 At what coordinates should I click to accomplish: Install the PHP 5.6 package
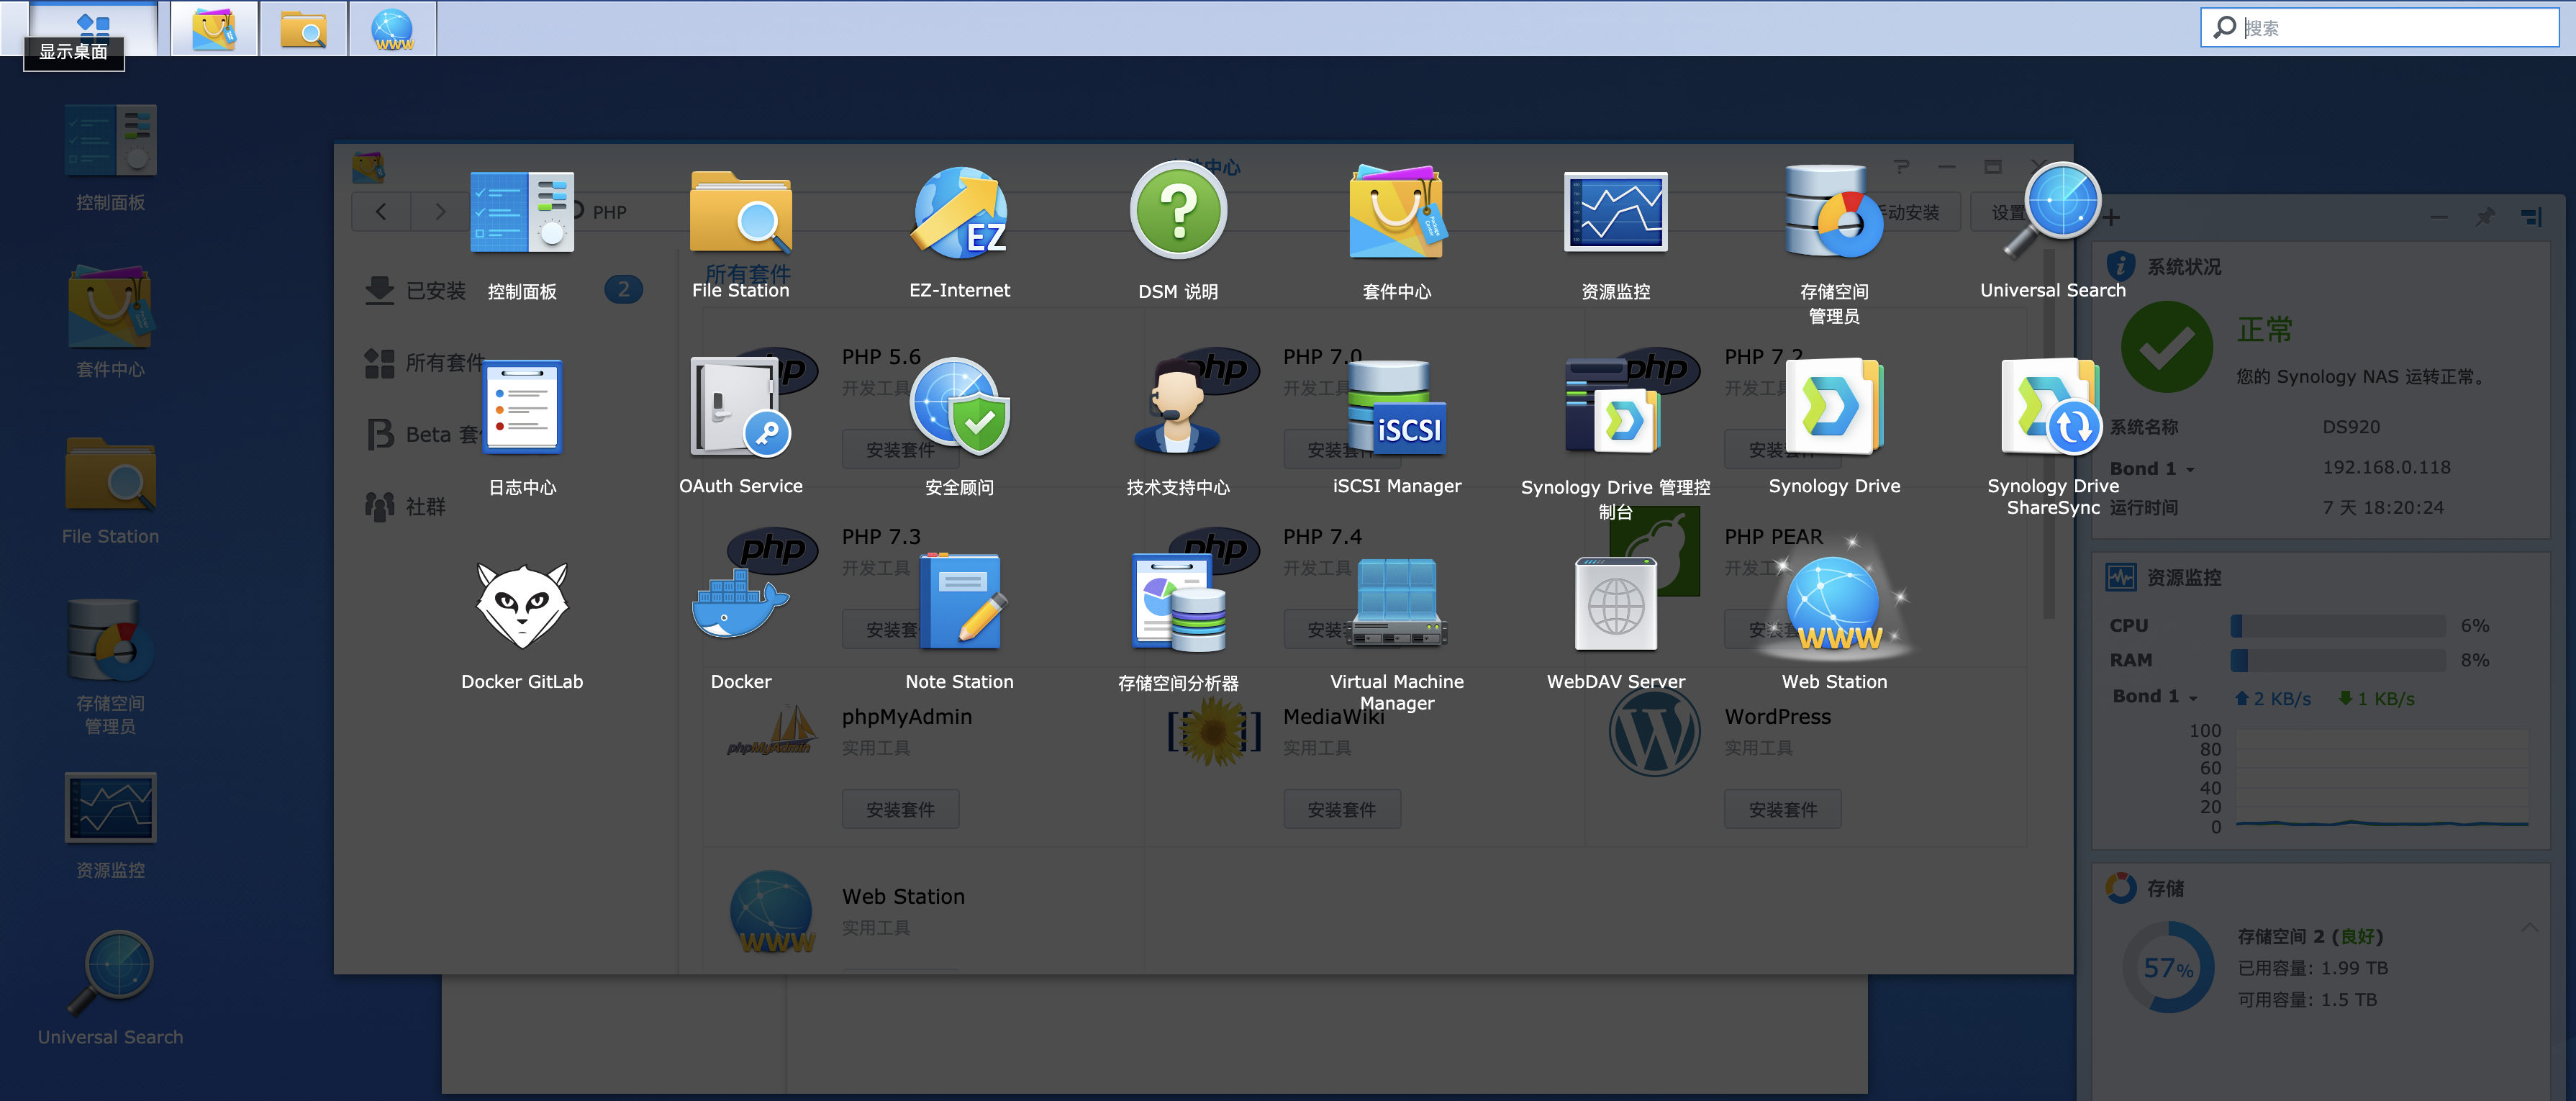(900, 450)
